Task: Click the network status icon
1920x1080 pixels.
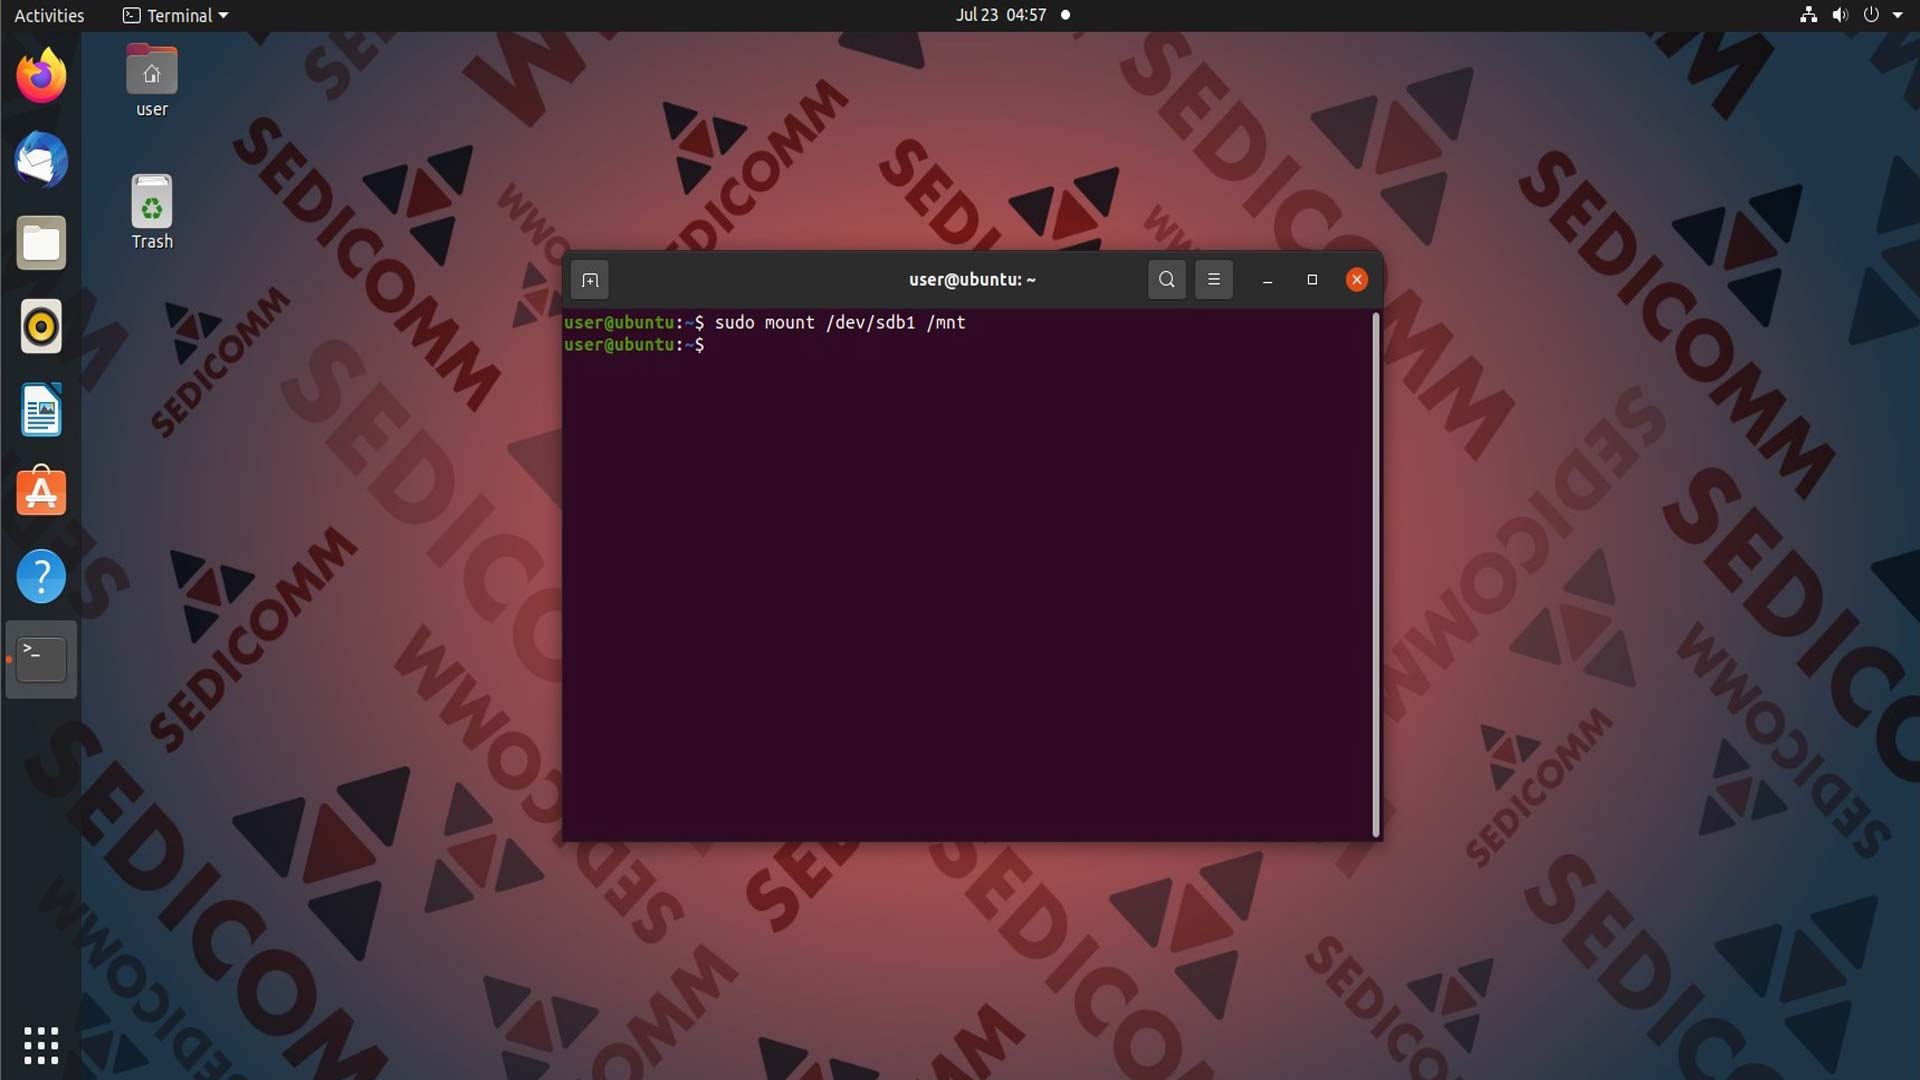Action: coord(1808,15)
